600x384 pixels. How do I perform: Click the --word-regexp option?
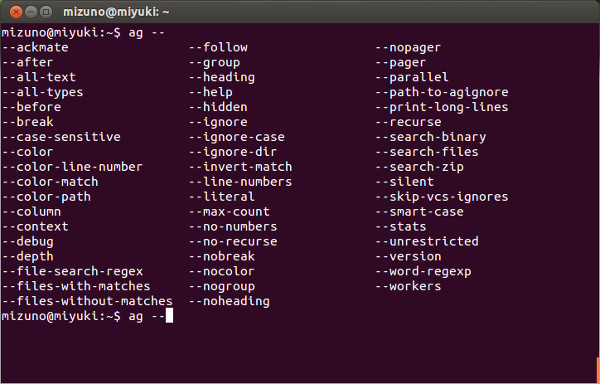[x=423, y=272]
